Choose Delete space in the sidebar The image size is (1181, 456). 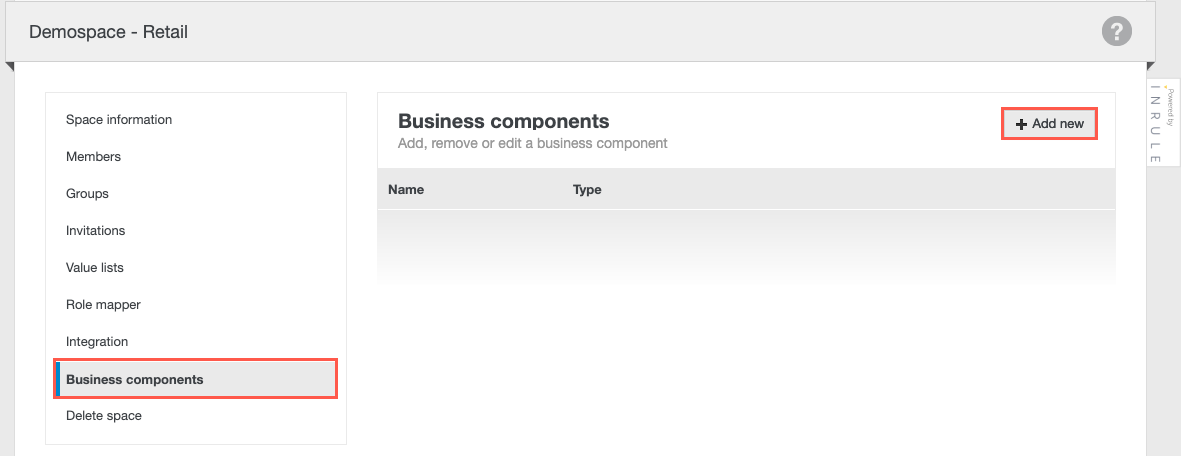(104, 416)
